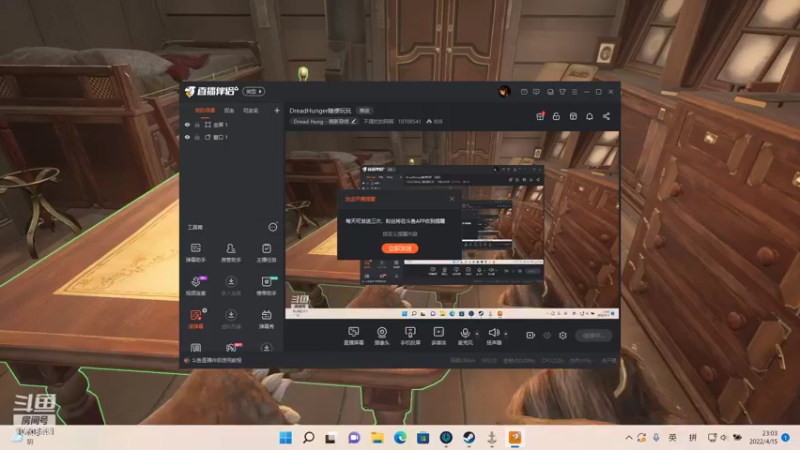Switch to first orange scene tab

point(205,110)
